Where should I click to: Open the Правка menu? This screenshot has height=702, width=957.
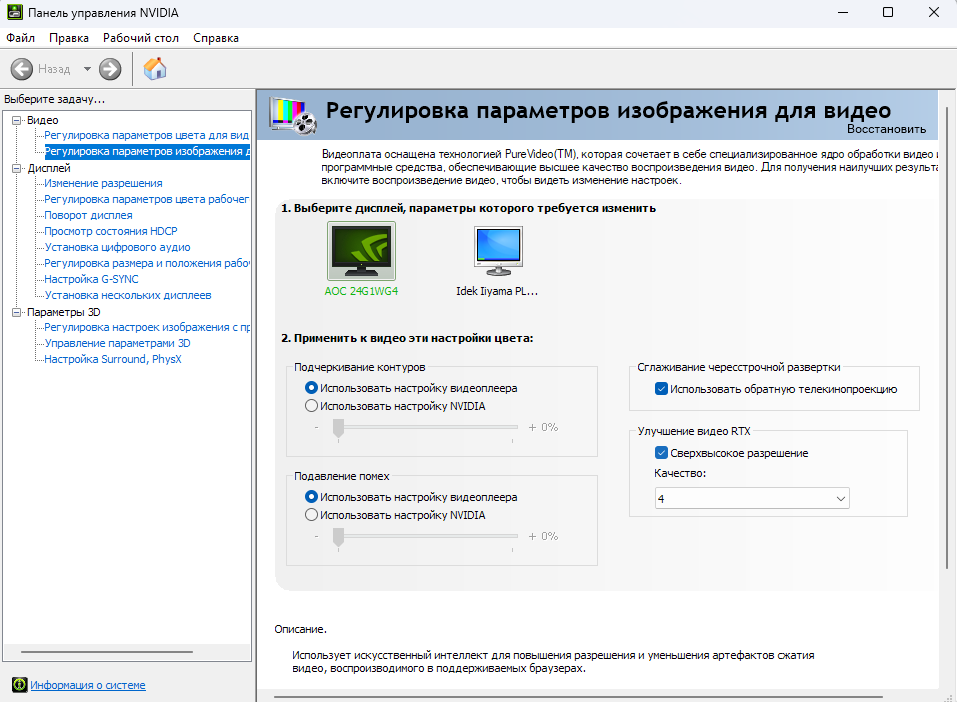pyautogui.click(x=69, y=38)
